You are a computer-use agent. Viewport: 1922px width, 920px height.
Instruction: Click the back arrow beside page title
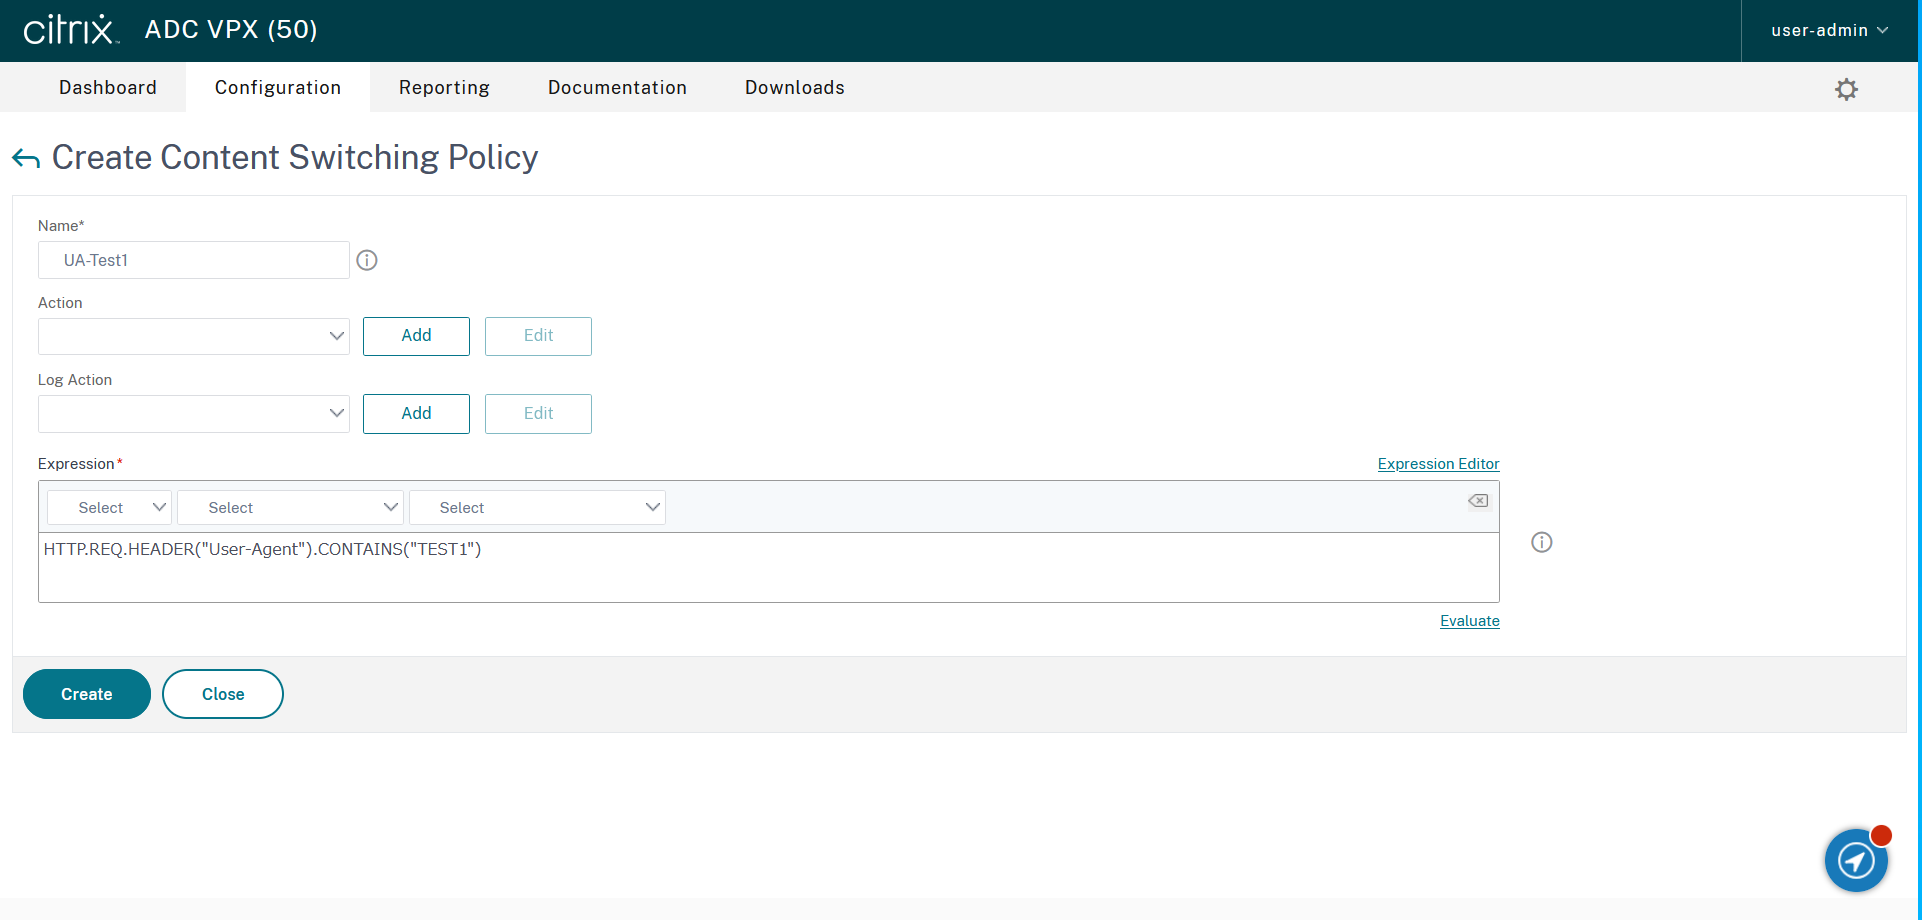coord(26,158)
